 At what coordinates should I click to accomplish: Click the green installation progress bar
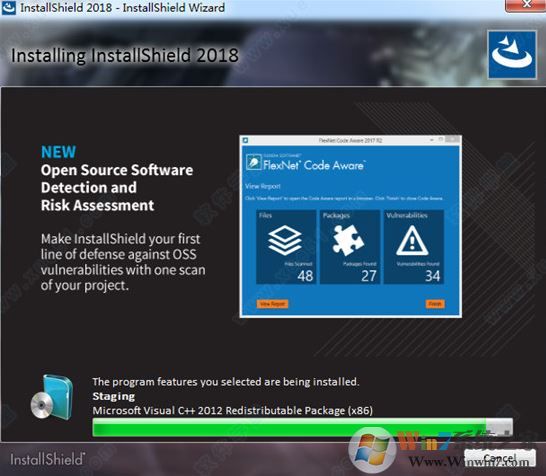pyautogui.click(x=302, y=427)
